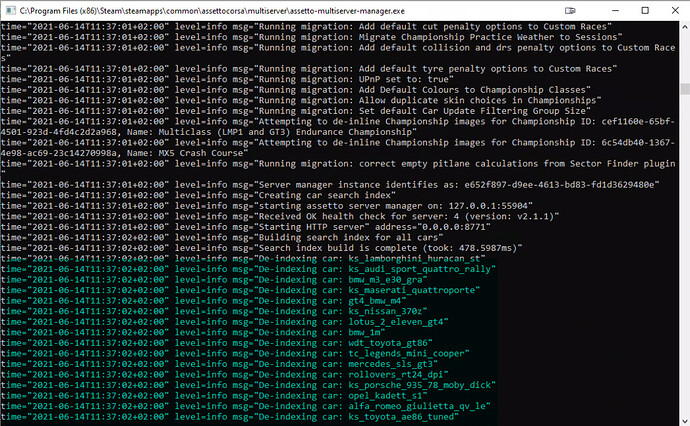Maximize the console window
Screen dimensions: 690x426
coord(645,11)
